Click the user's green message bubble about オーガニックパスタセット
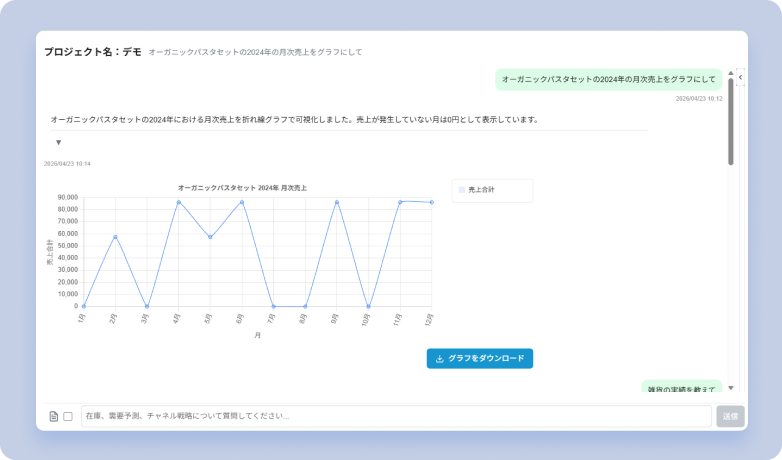 (x=608, y=79)
